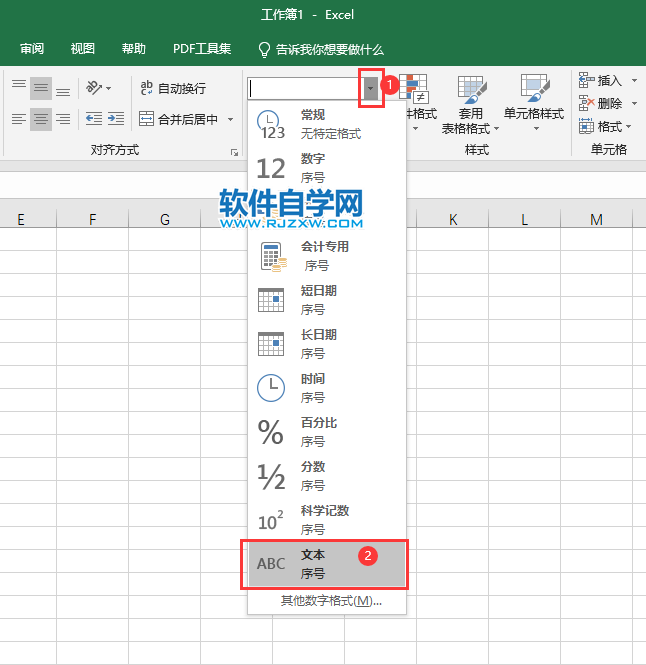
Task: Choose the 文本 text format
Action: pos(327,564)
